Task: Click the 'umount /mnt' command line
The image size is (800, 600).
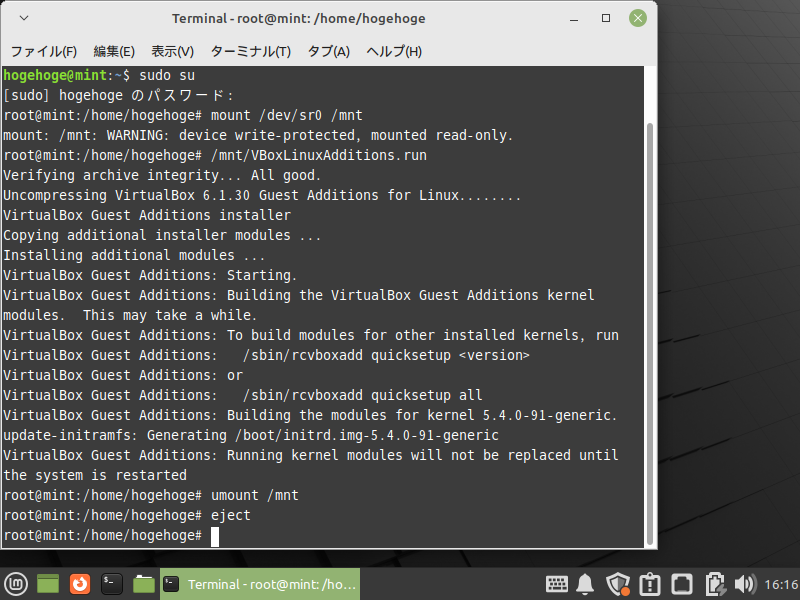Action: coord(255,495)
